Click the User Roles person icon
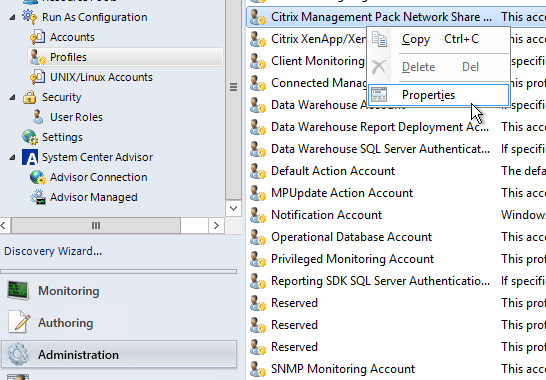546x380 pixels. 38,117
